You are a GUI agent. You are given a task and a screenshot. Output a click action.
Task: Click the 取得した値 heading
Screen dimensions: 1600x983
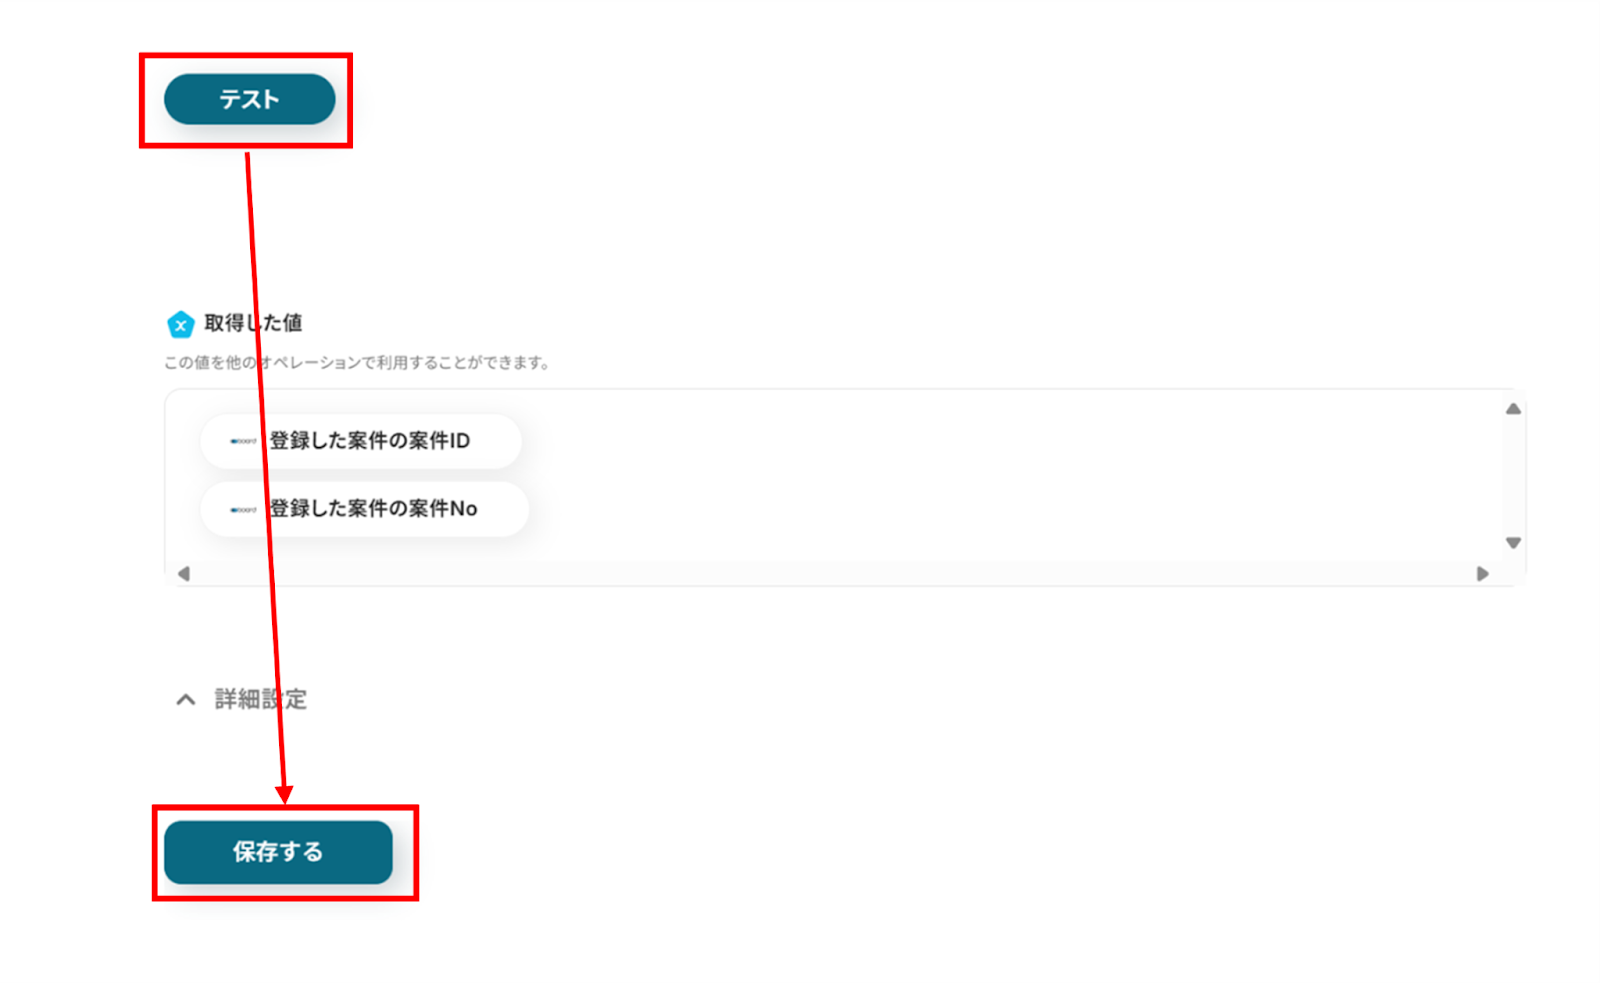pyautogui.click(x=253, y=323)
